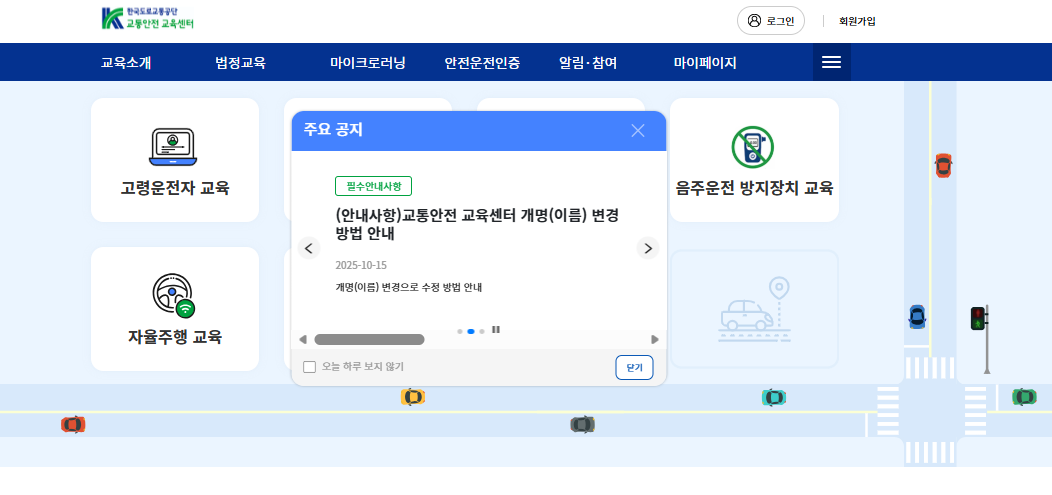The image size is (1052, 495).
Task: Click the 고령운전자 교육 laptop icon
Action: coord(173,147)
